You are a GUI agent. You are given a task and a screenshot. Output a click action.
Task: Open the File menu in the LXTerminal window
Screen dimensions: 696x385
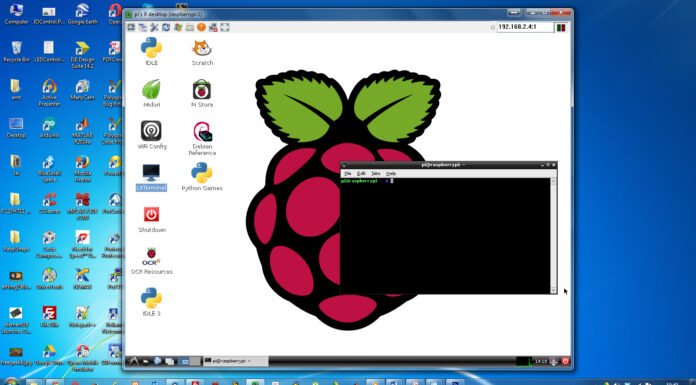[x=348, y=173]
